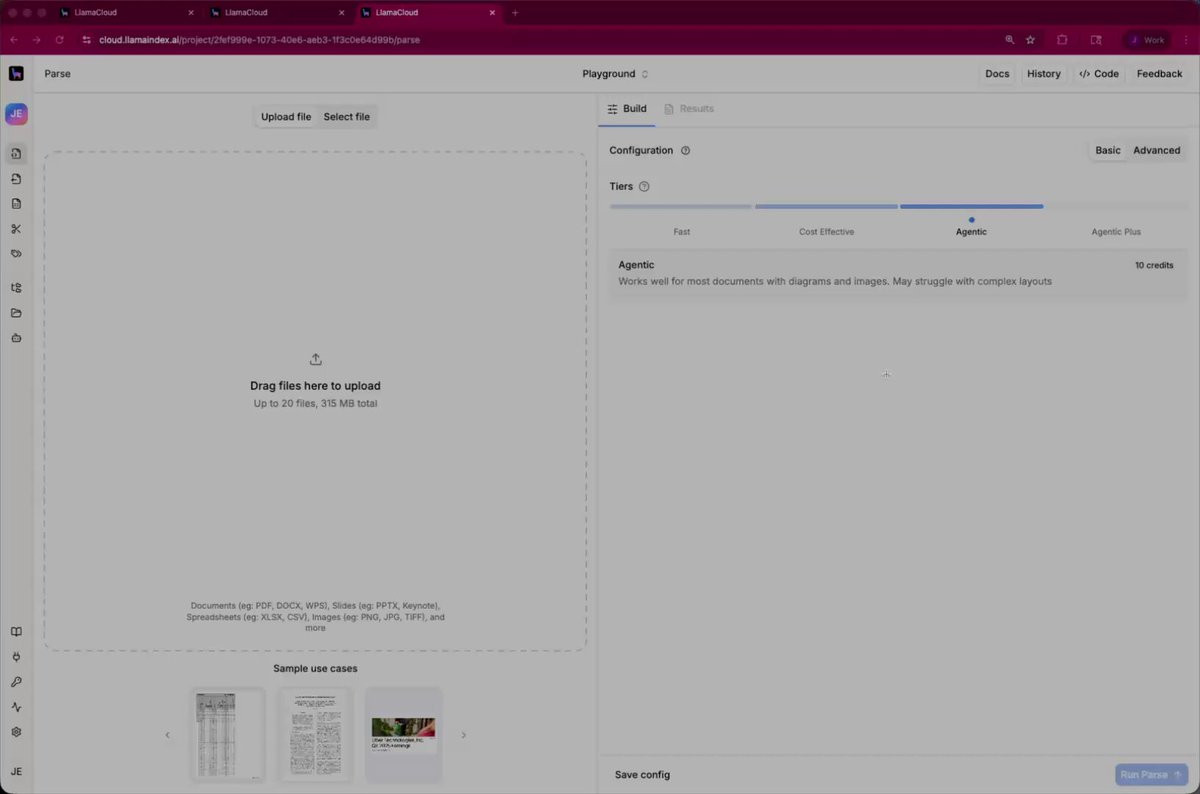The height and width of the screenshot is (794, 1200).
Task: Show next sample use cases with right chevron
Action: (463, 735)
